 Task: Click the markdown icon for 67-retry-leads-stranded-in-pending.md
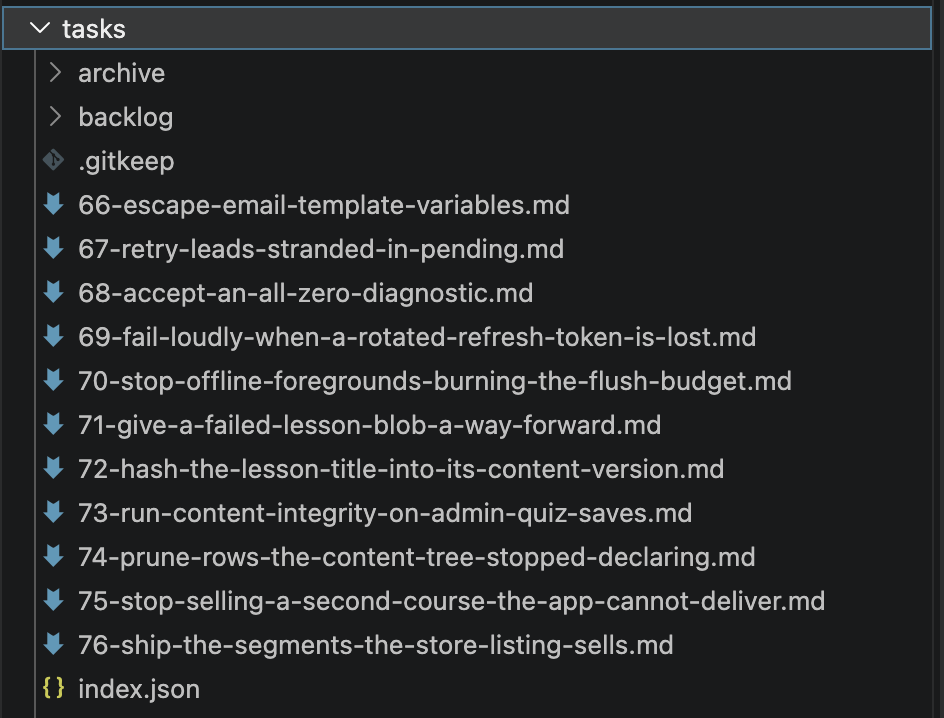tap(54, 248)
